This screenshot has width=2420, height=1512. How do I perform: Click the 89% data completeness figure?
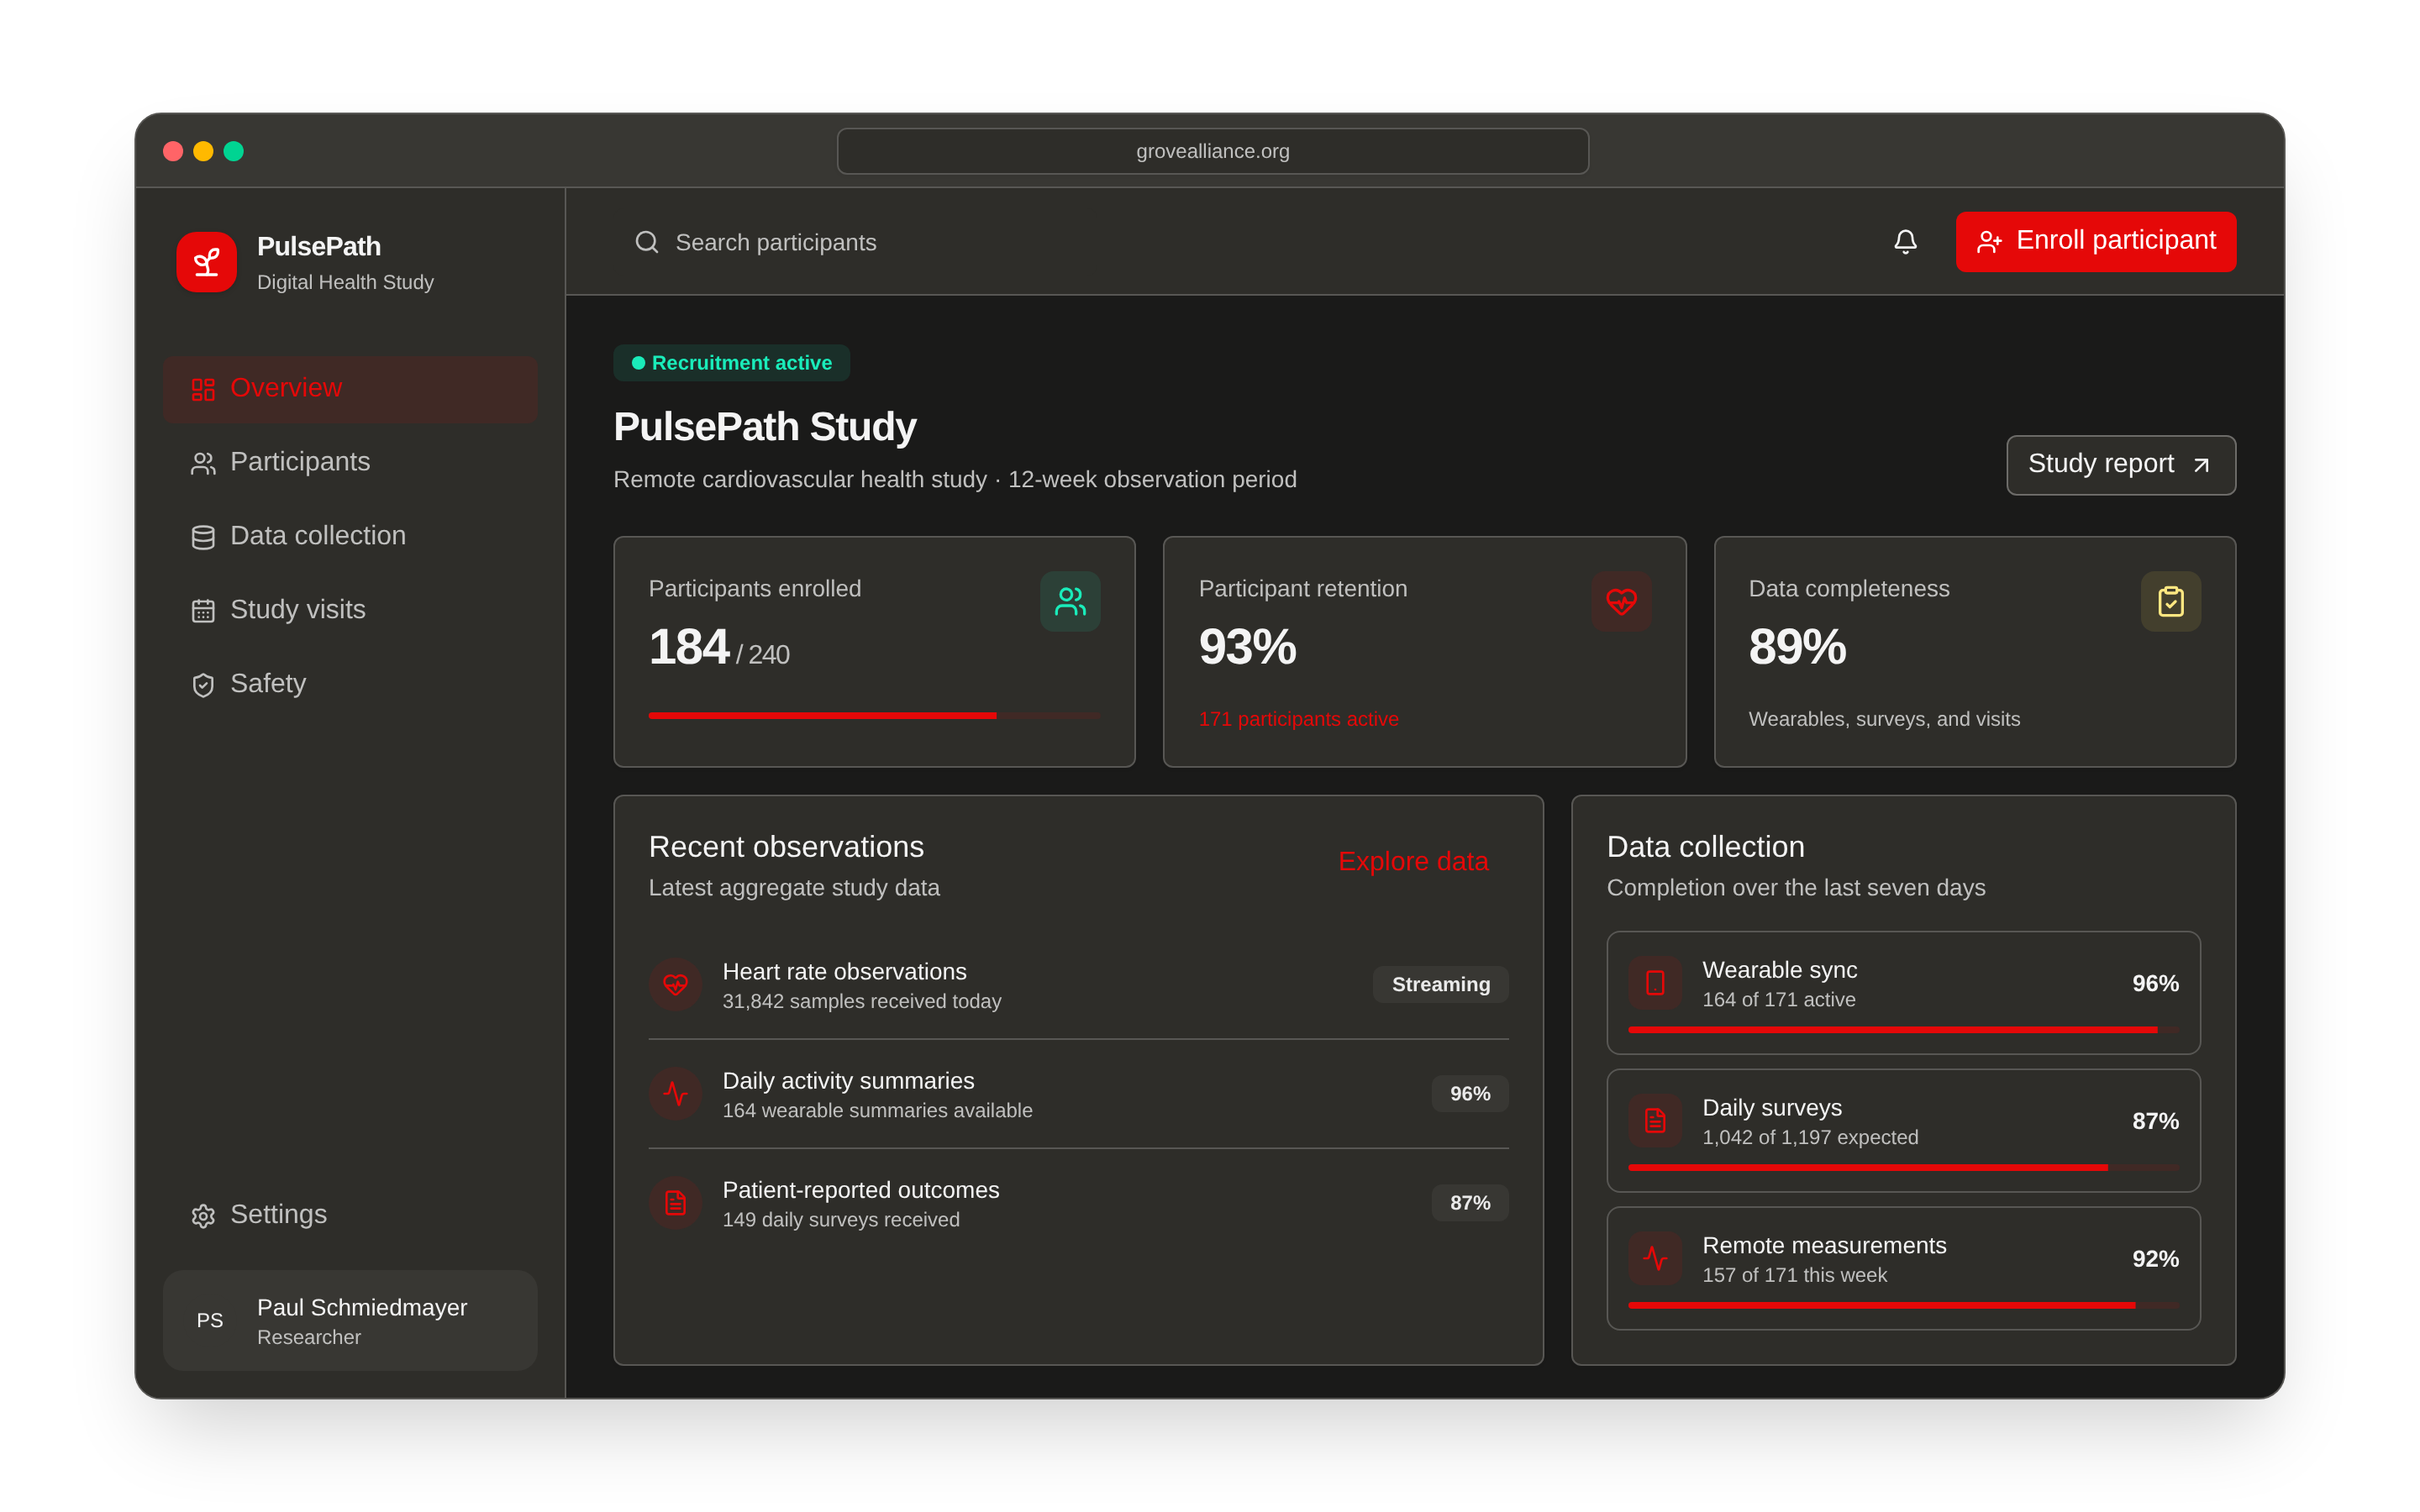coord(1797,647)
